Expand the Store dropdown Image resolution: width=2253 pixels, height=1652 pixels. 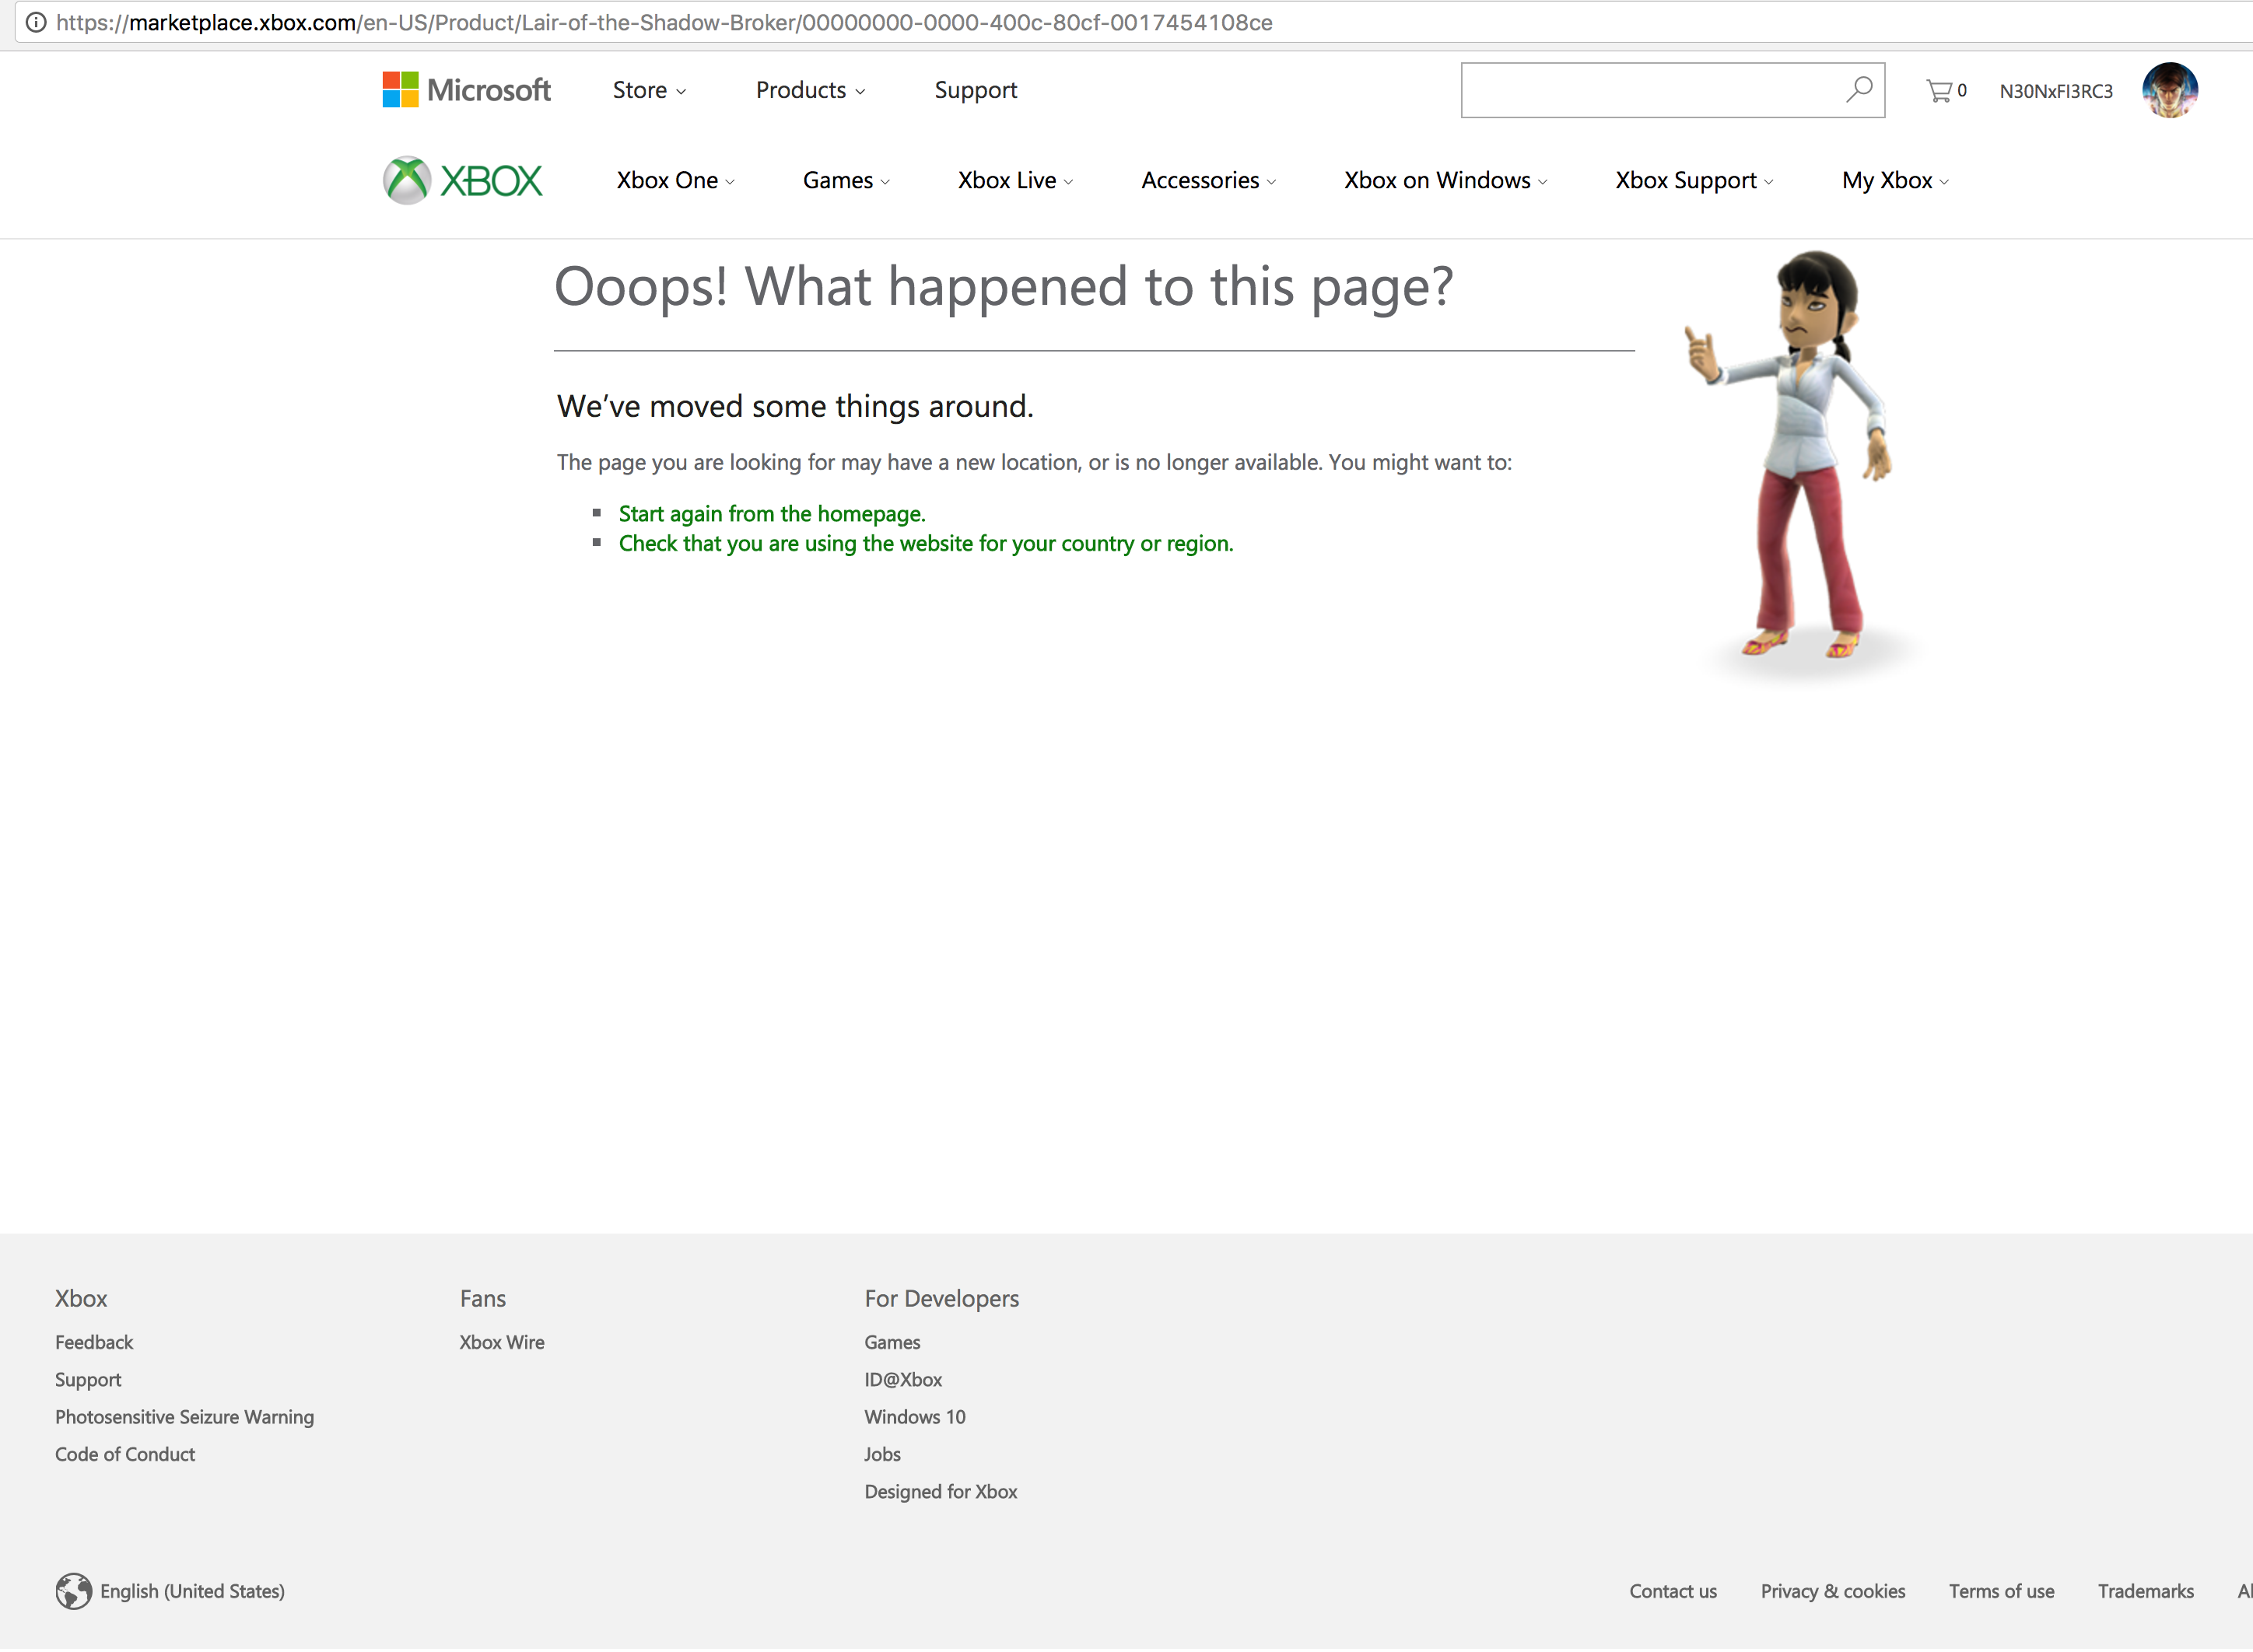(649, 90)
